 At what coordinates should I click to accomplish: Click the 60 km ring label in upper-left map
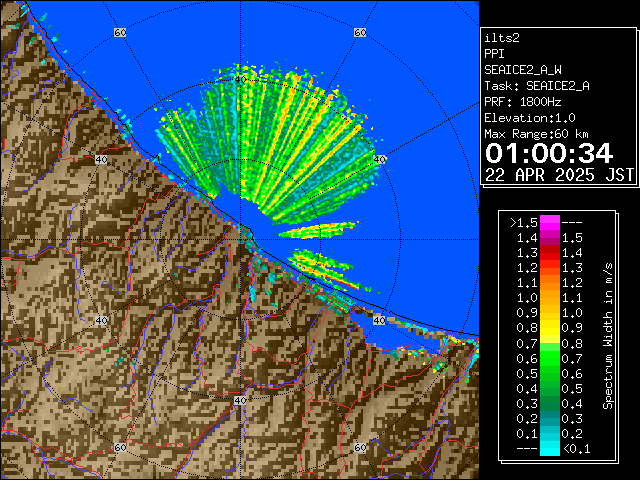point(120,32)
